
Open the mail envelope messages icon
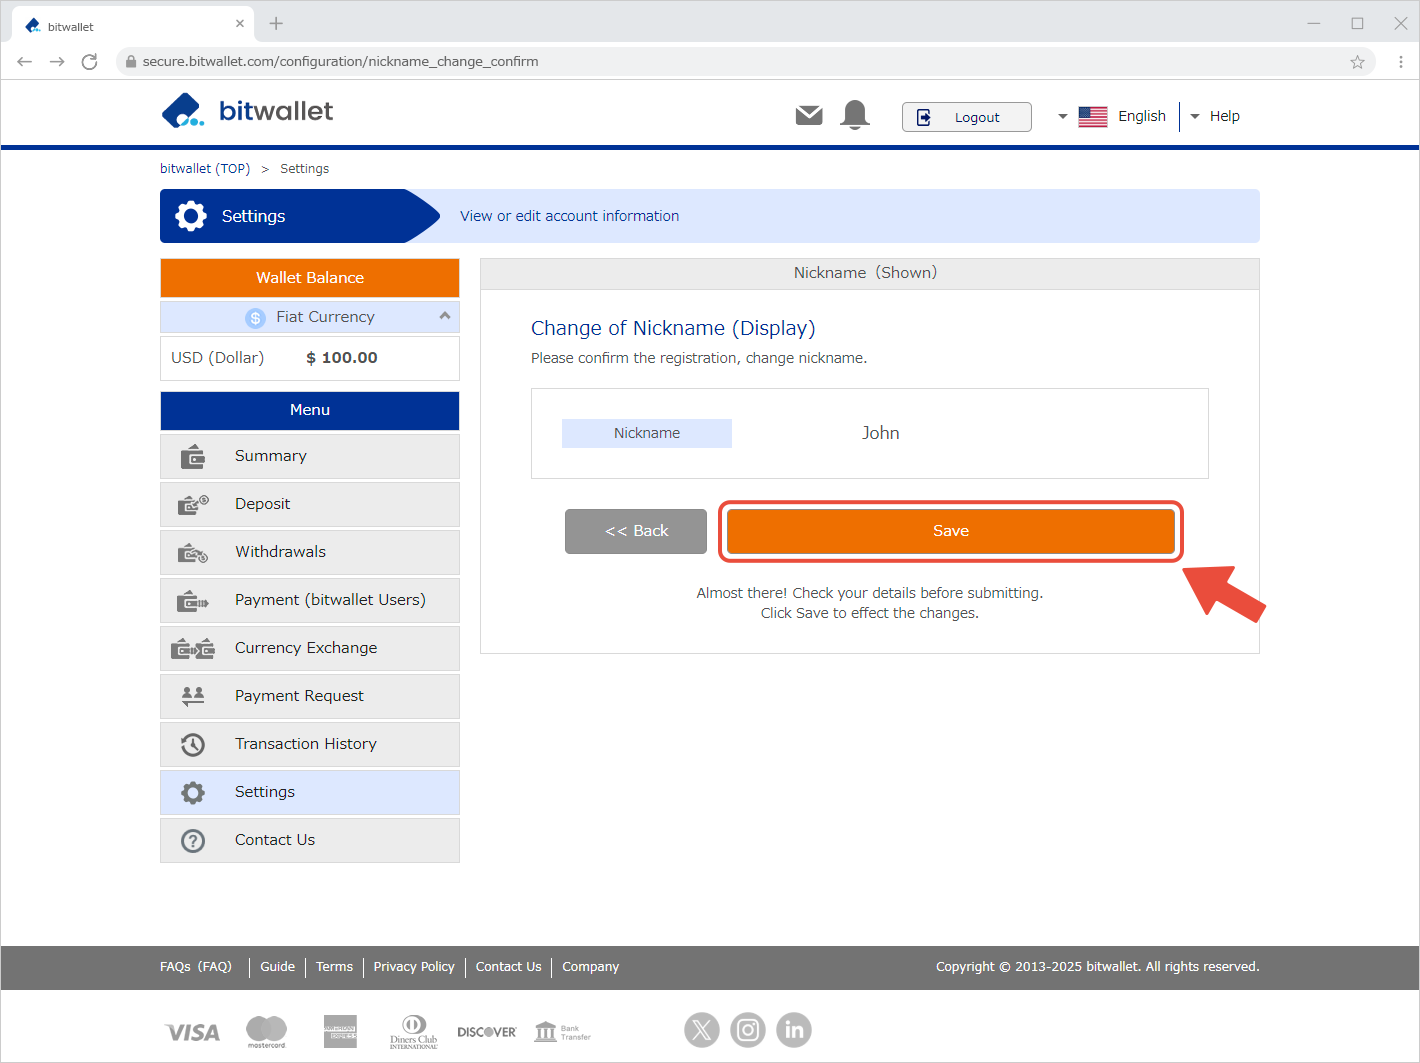click(x=809, y=116)
